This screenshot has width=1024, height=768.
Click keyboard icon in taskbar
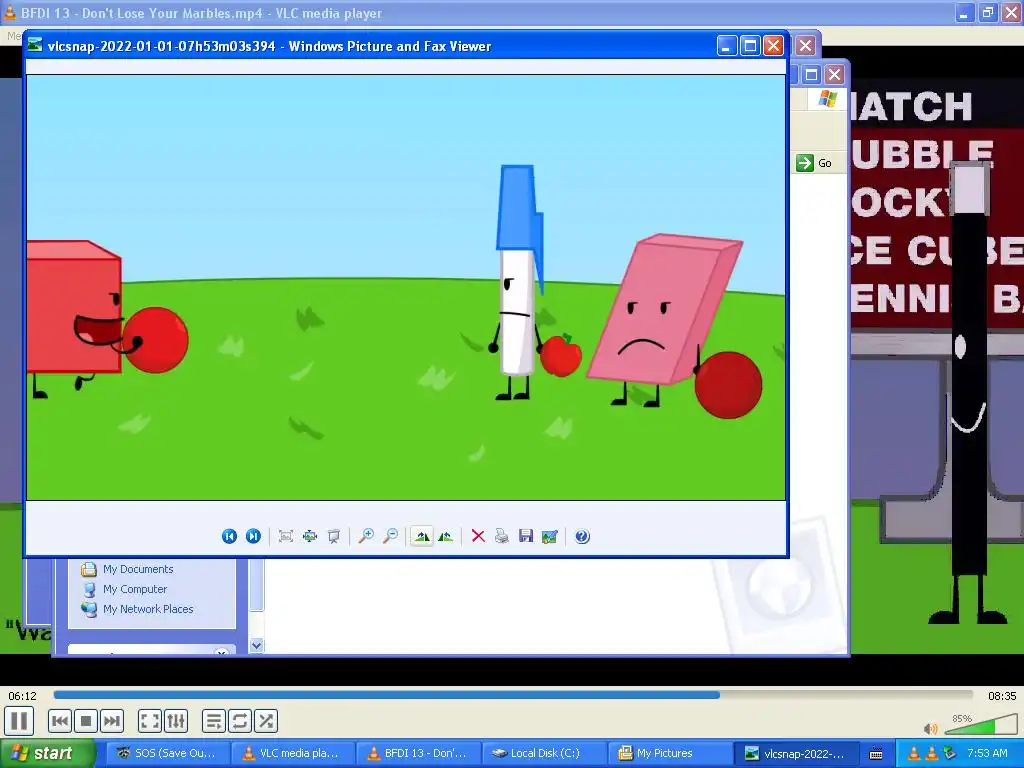876,754
